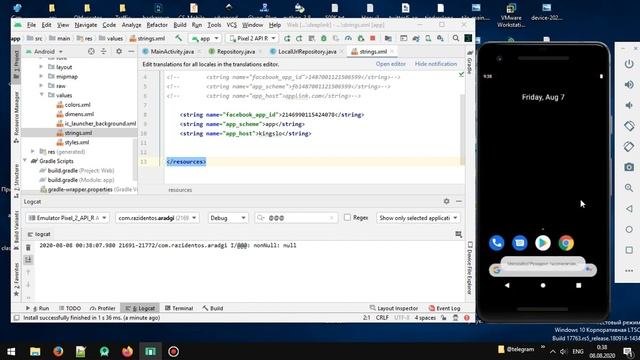Click the Profile app gauge icon
Viewport: 640px width, 360px height.
(x=348, y=38)
